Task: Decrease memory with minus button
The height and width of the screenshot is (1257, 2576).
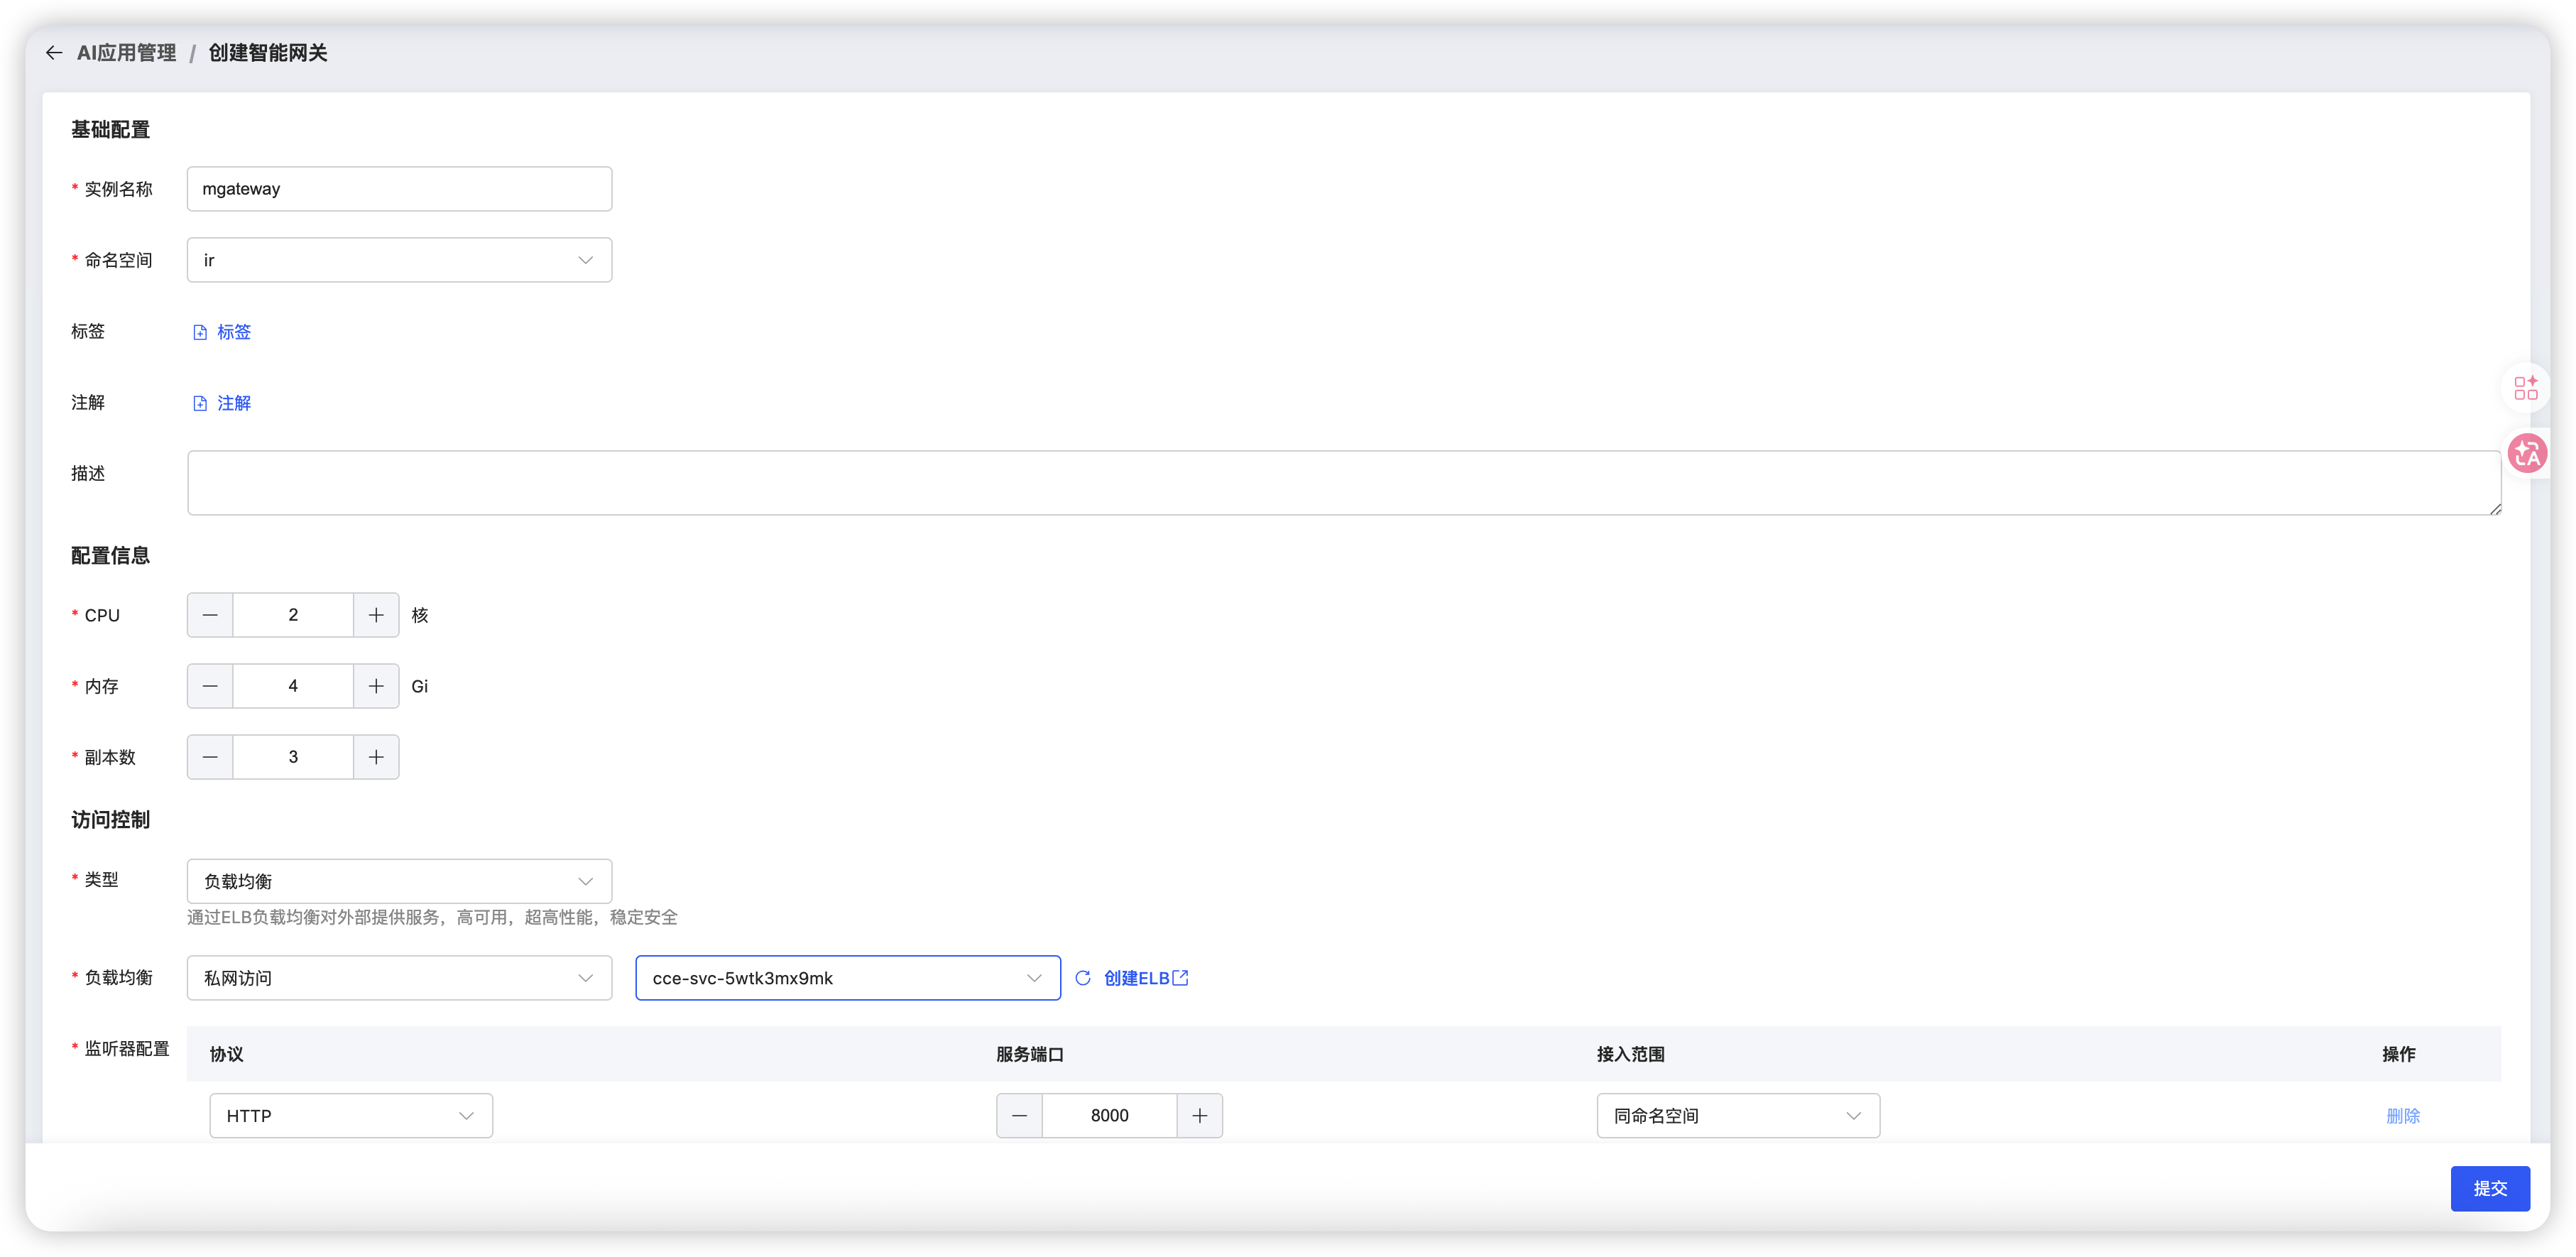Action: [210, 686]
